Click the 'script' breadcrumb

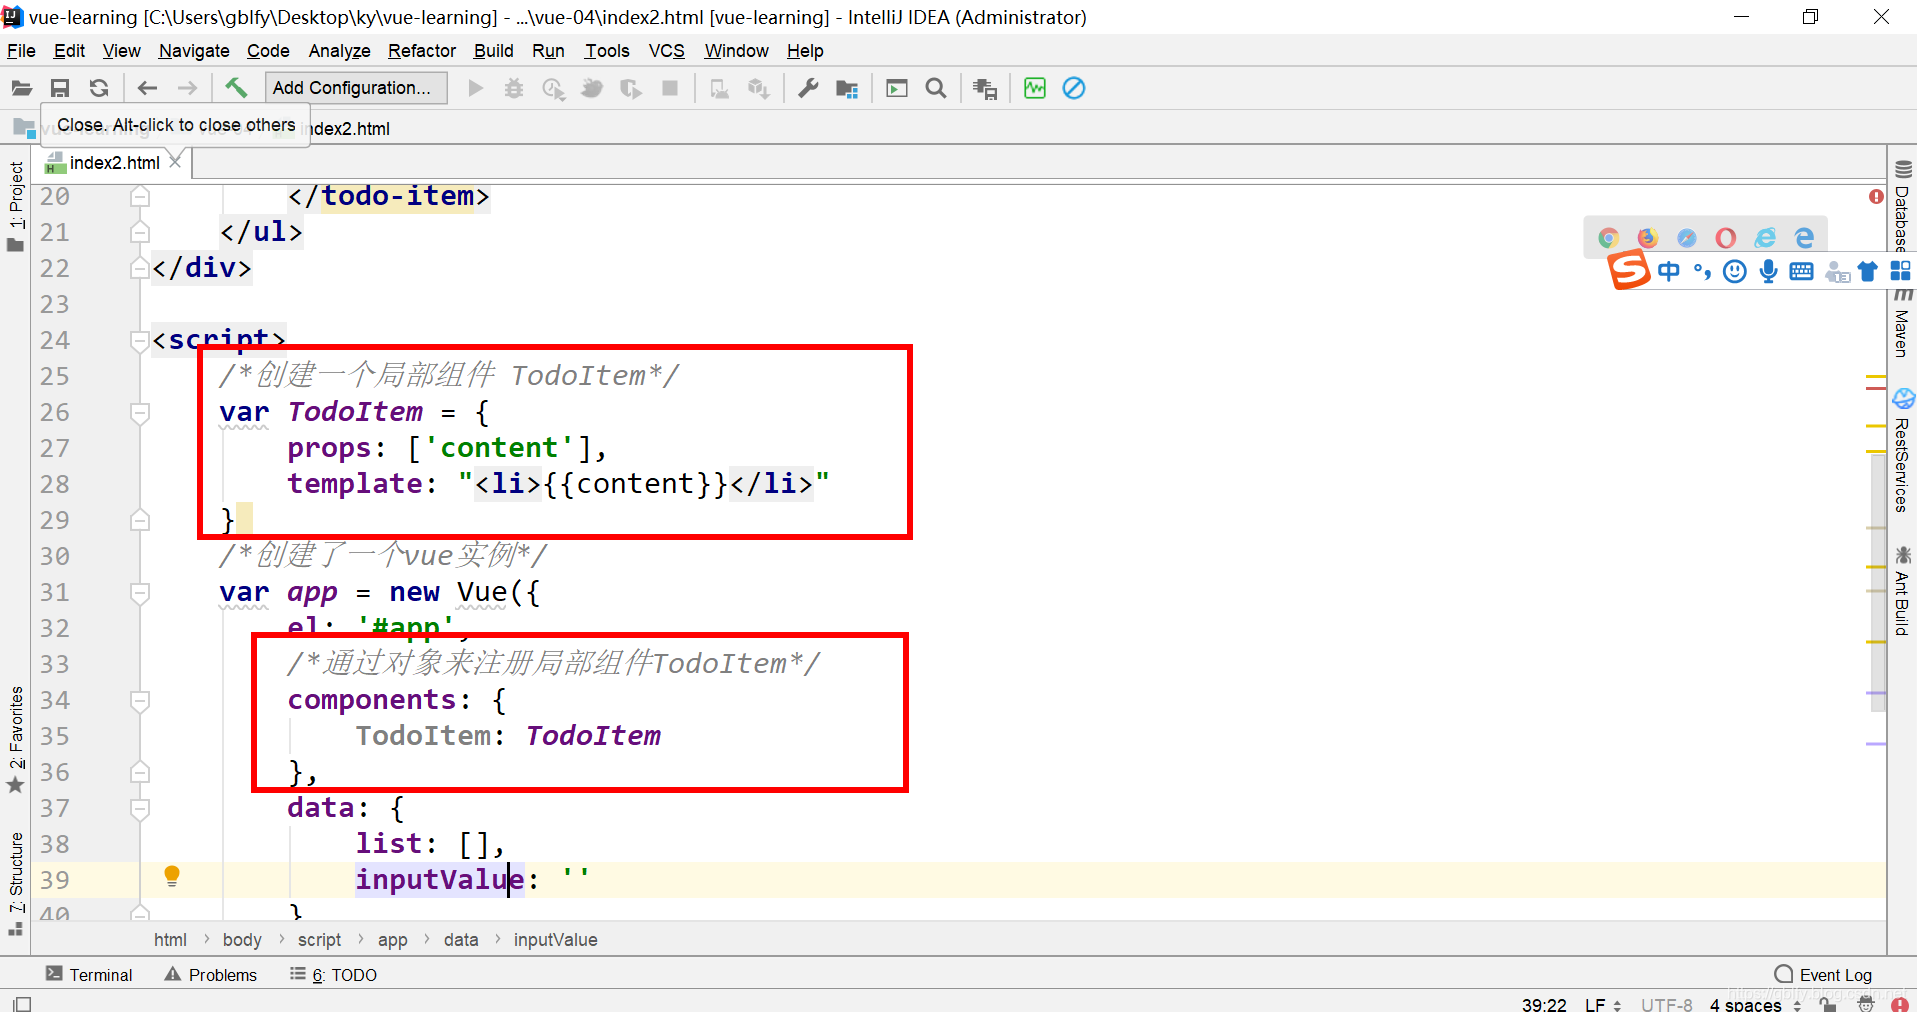pos(319,940)
